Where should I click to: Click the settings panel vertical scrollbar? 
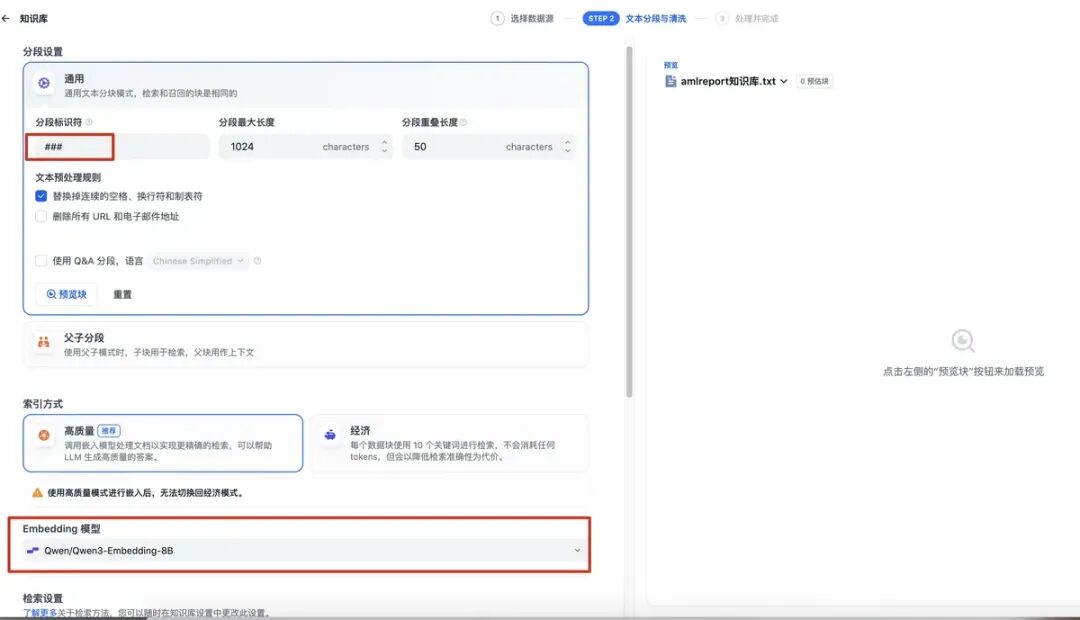pyautogui.click(x=629, y=222)
